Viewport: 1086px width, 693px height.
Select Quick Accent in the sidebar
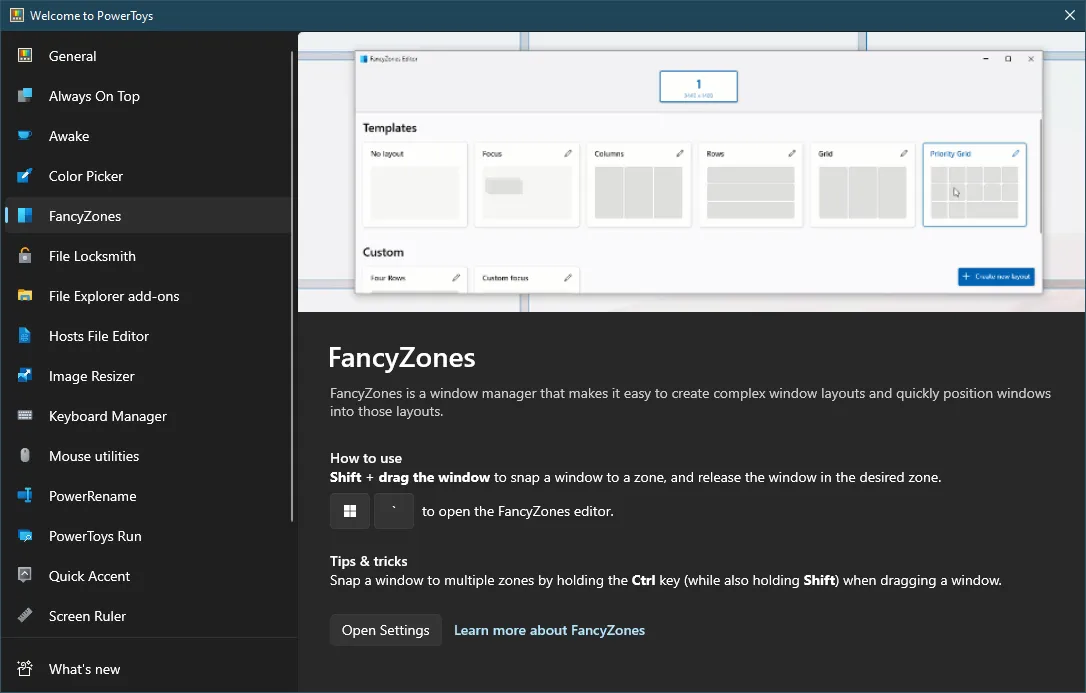point(89,576)
